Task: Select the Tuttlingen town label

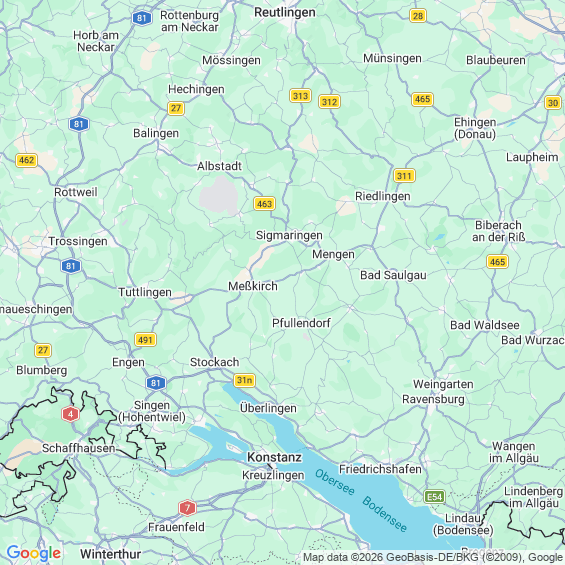Action: click(145, 292)
